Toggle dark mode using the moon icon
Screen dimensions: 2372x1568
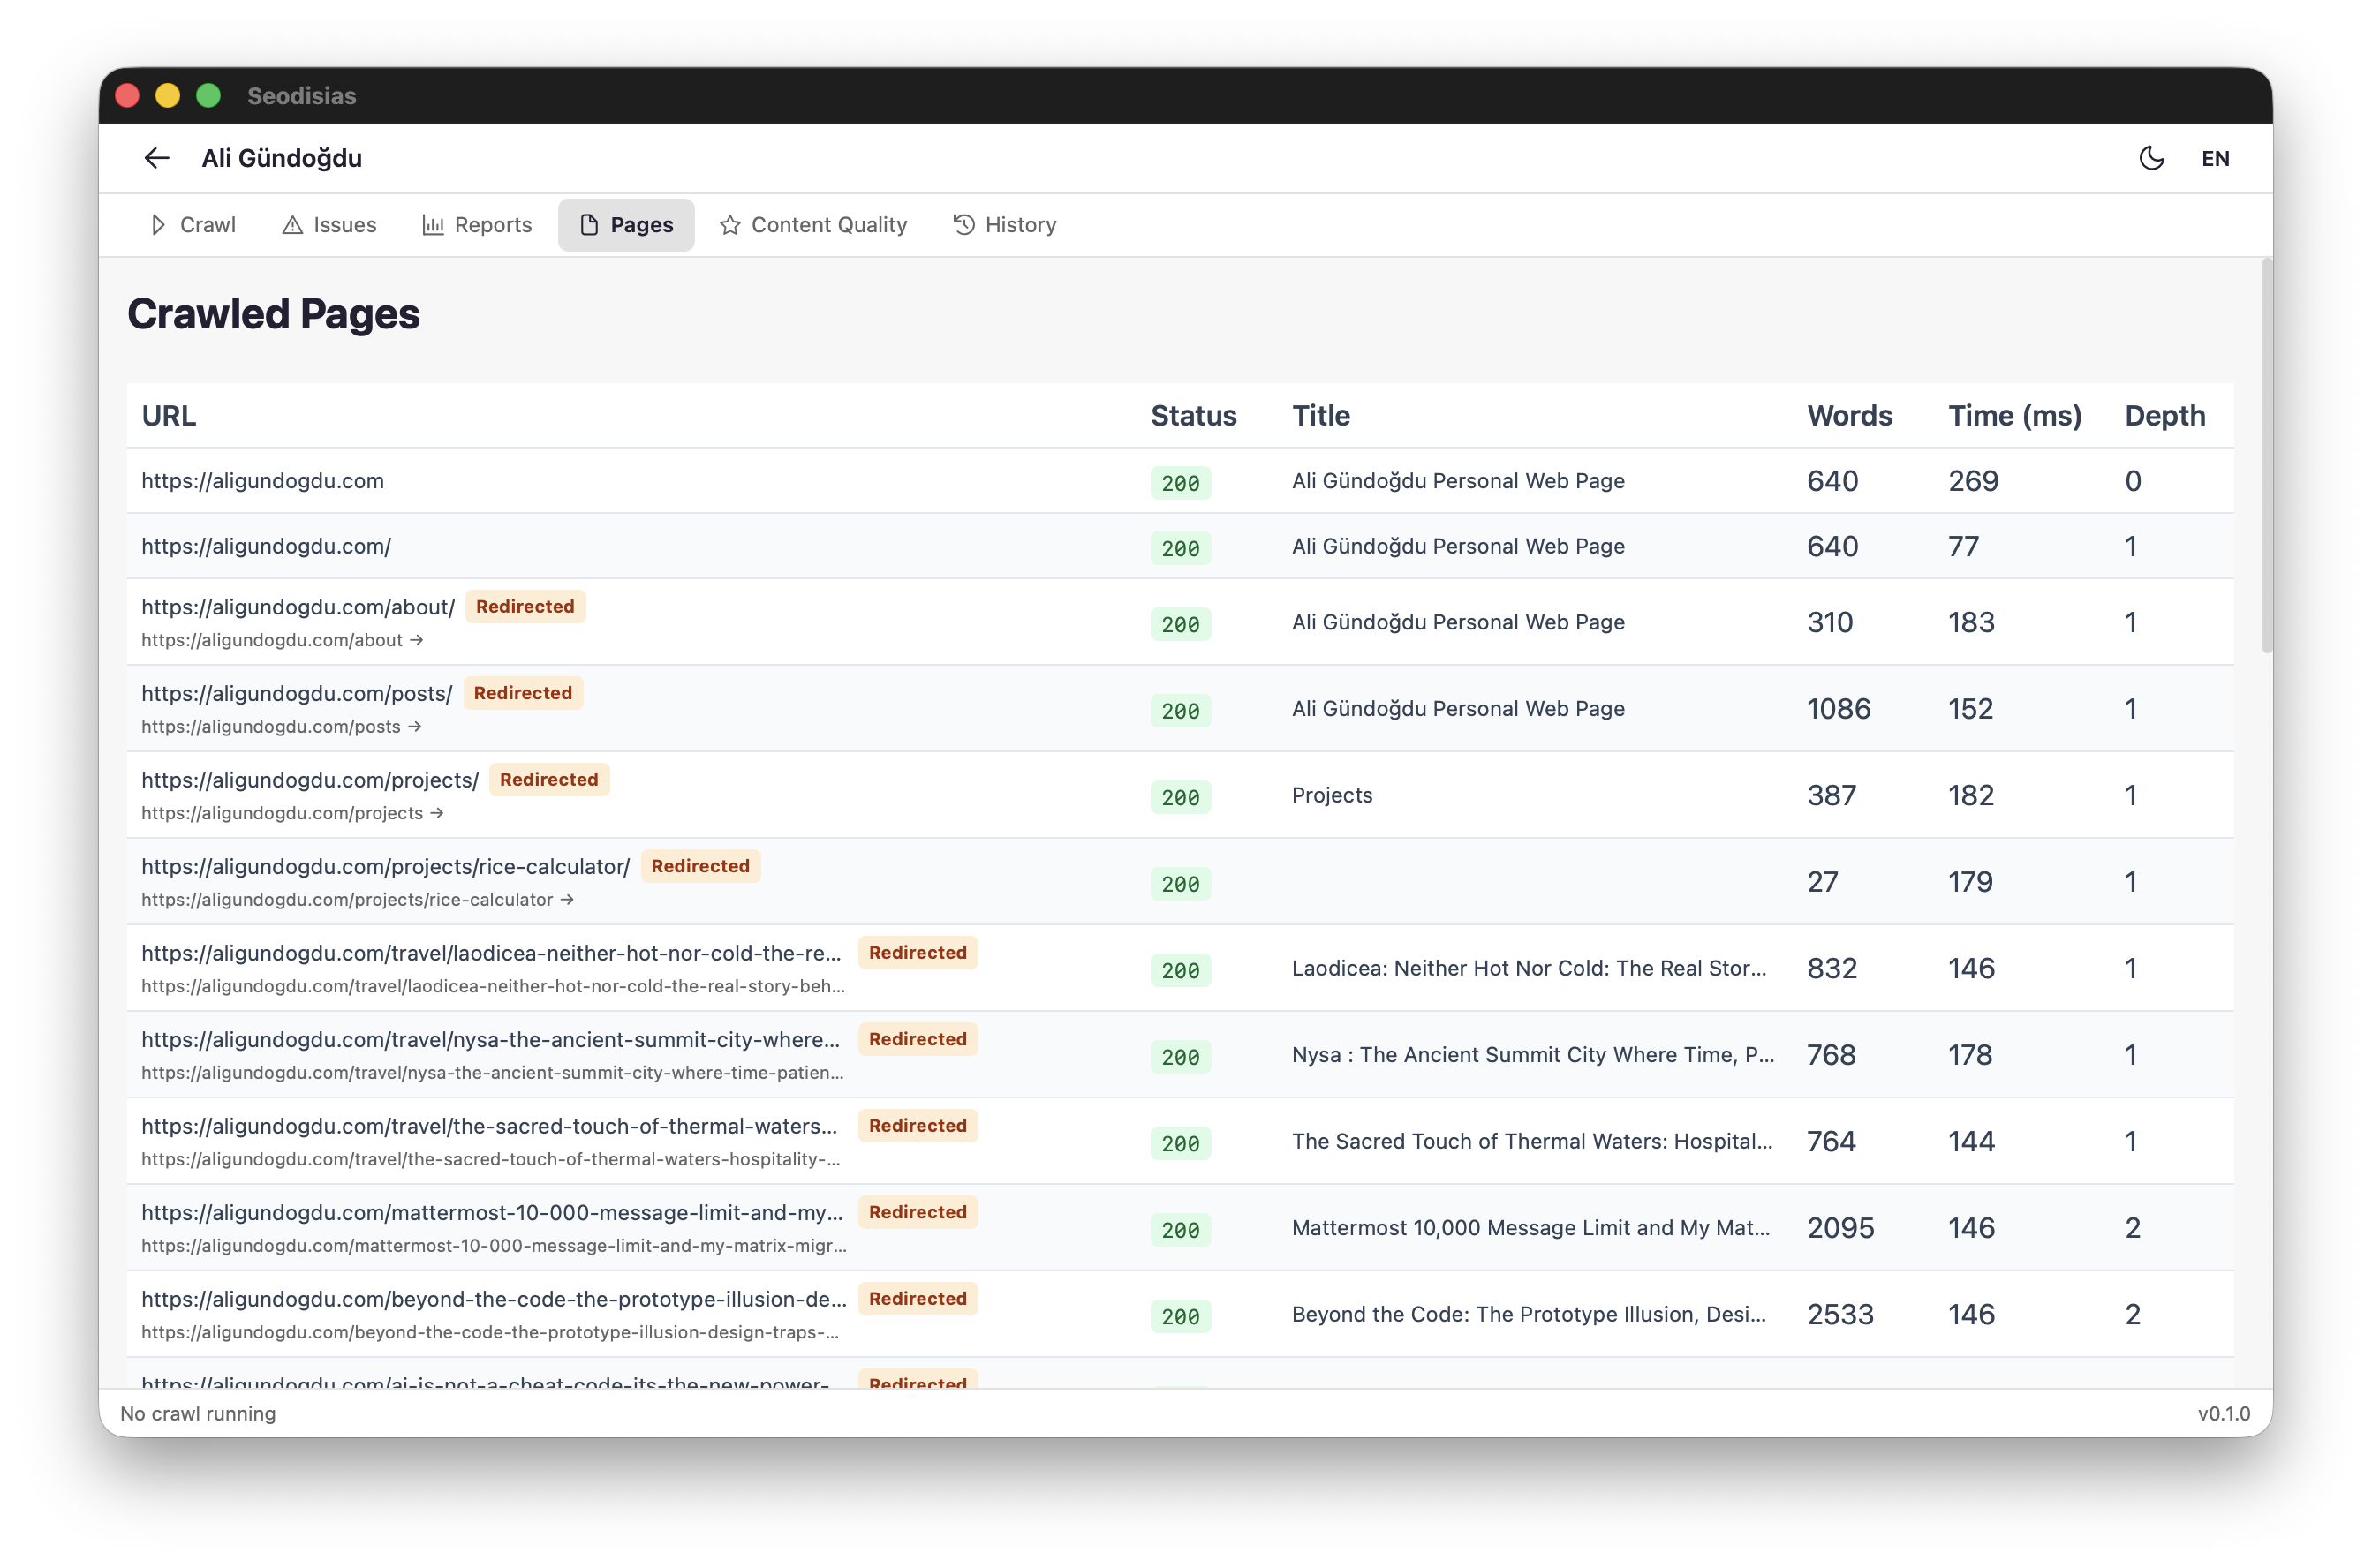(2152, 158)
